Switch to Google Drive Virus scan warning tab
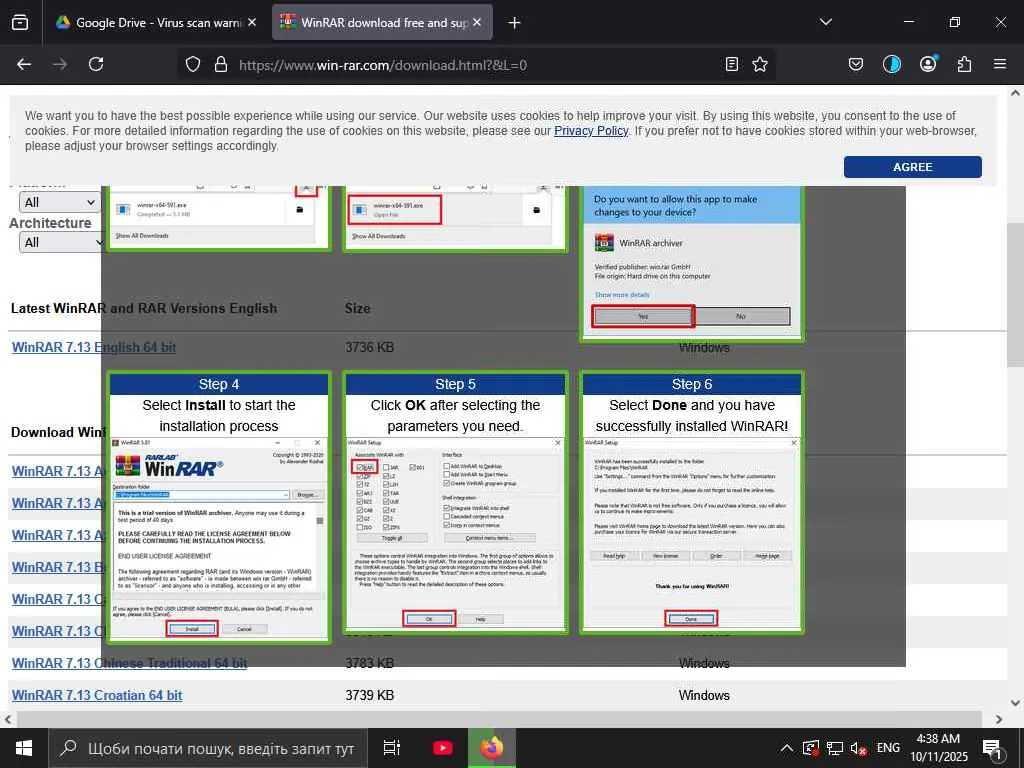This screenshot has width=1024, height=768. [x=156, y=22]
